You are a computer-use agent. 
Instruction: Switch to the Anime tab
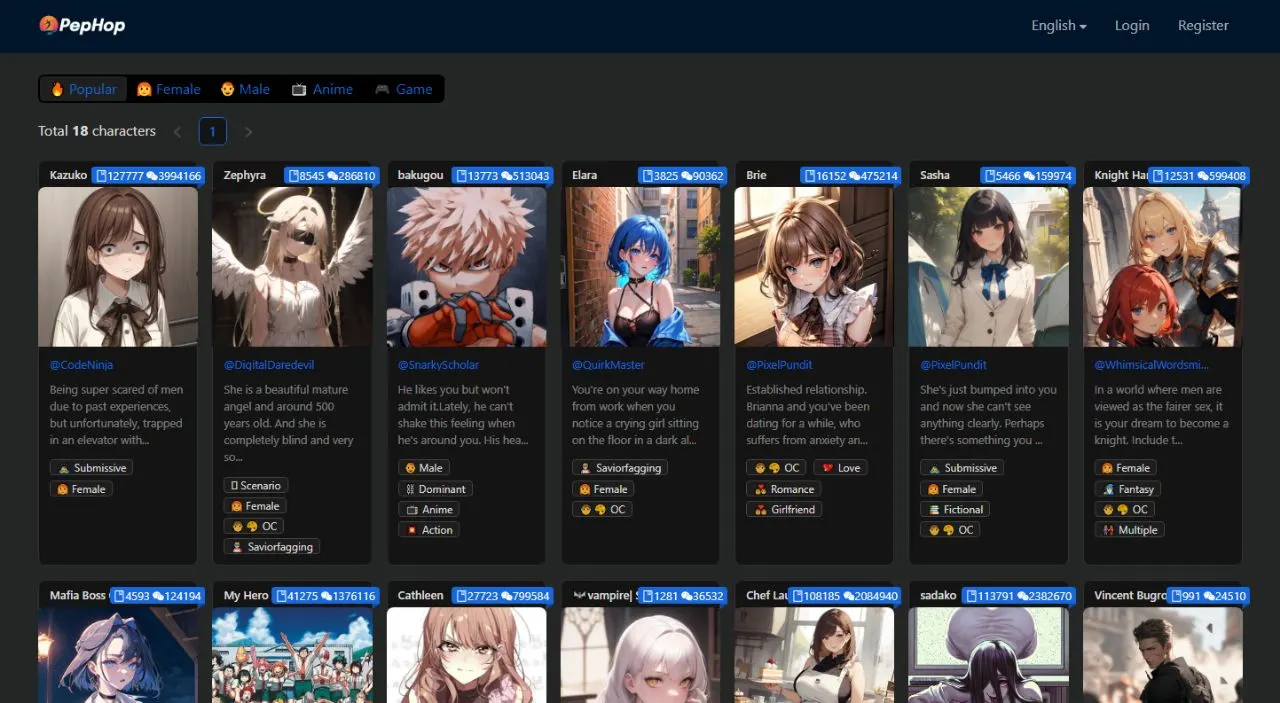[322, 89]
